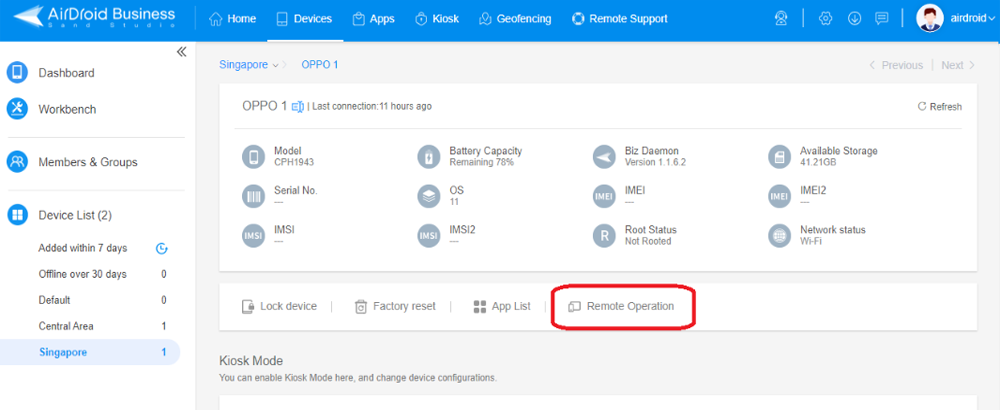Screen dimensions: 1000x410
Task: Click the Root Status R icon
Action: (x=603, y=235)
